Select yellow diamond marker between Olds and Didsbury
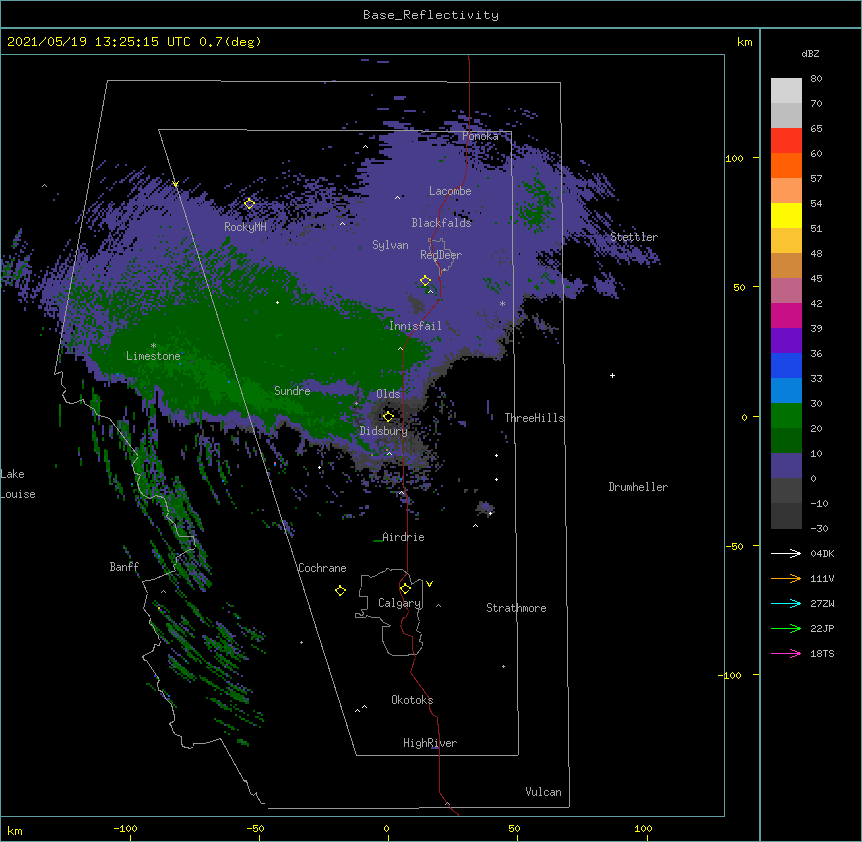 pyautogui.click(x=388, y=416)
